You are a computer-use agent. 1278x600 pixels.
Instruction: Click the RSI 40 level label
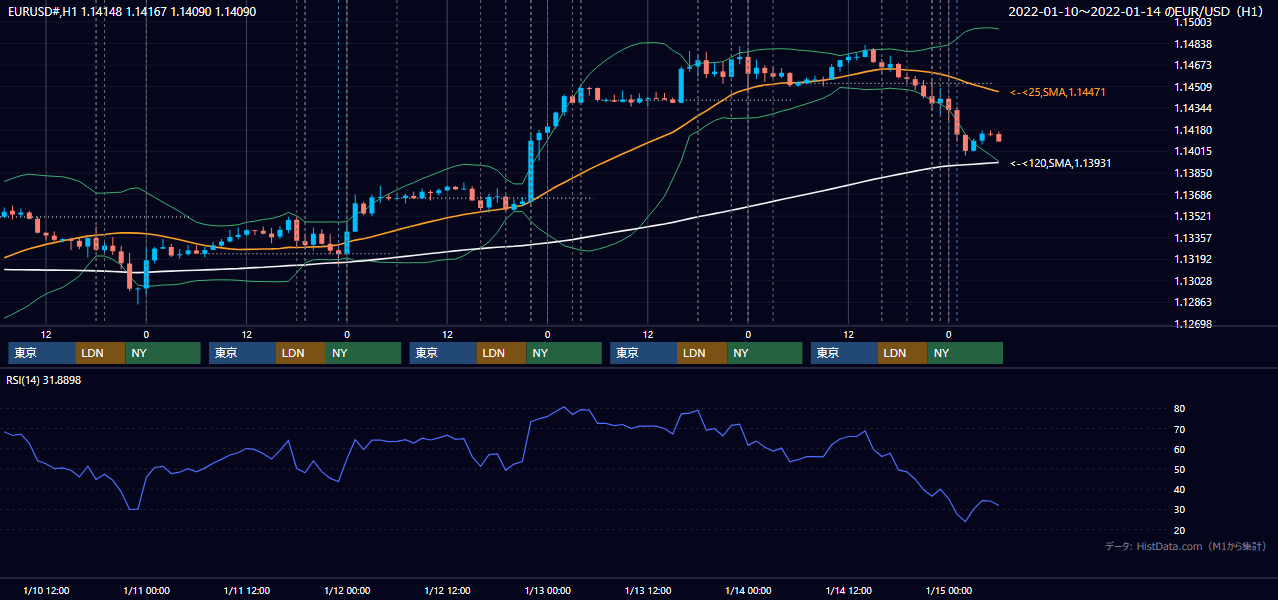point(1180,489)
